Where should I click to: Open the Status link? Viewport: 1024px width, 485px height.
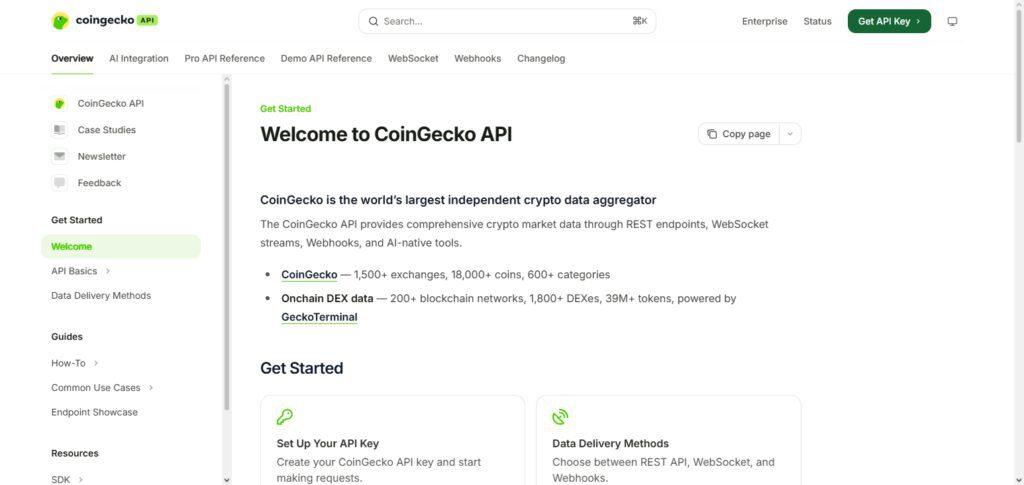[818, 22]
